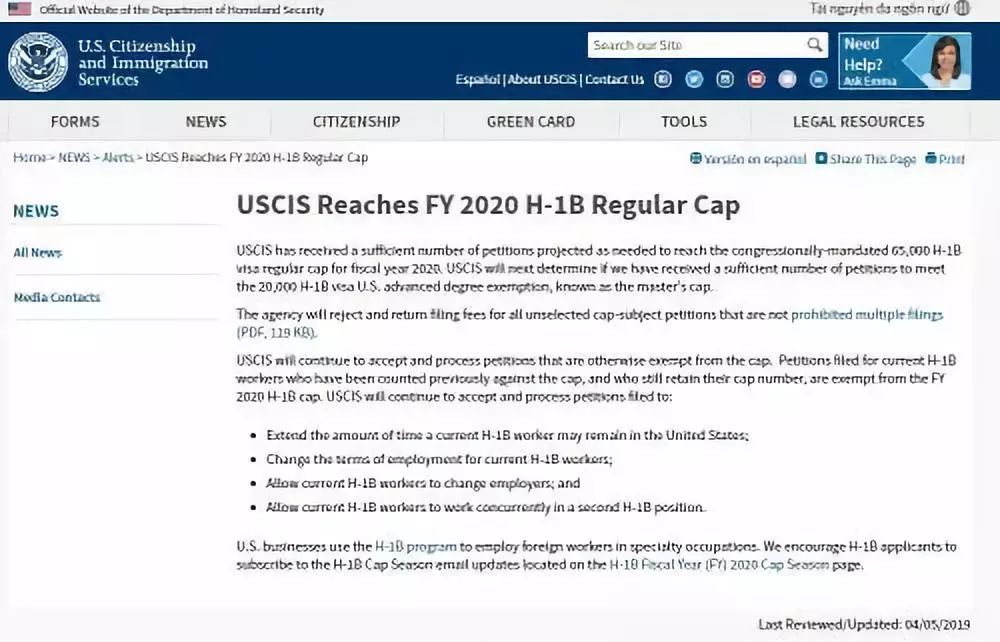Screen dimensions: 1000x642
Task: Click U.S. Citizenship and Immigration Services title
Action: click(x=143, y=62)
